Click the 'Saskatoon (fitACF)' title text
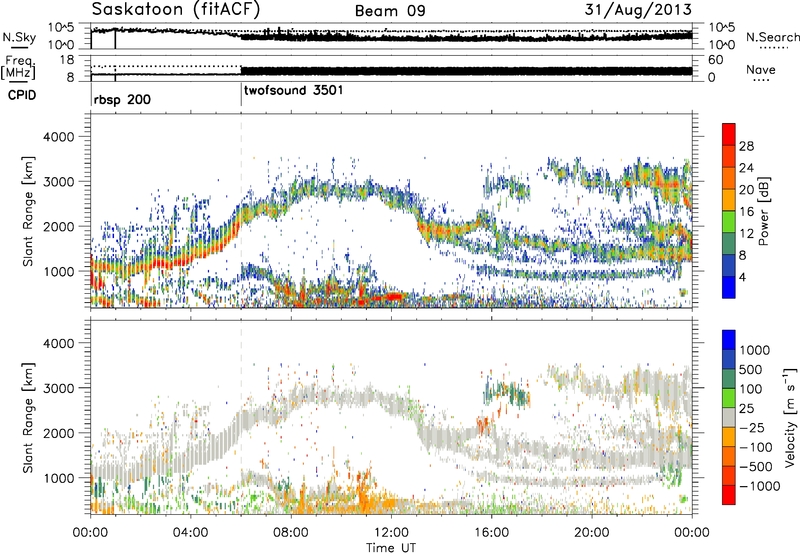This screenshot has height=554, width=800. [176, 10]
